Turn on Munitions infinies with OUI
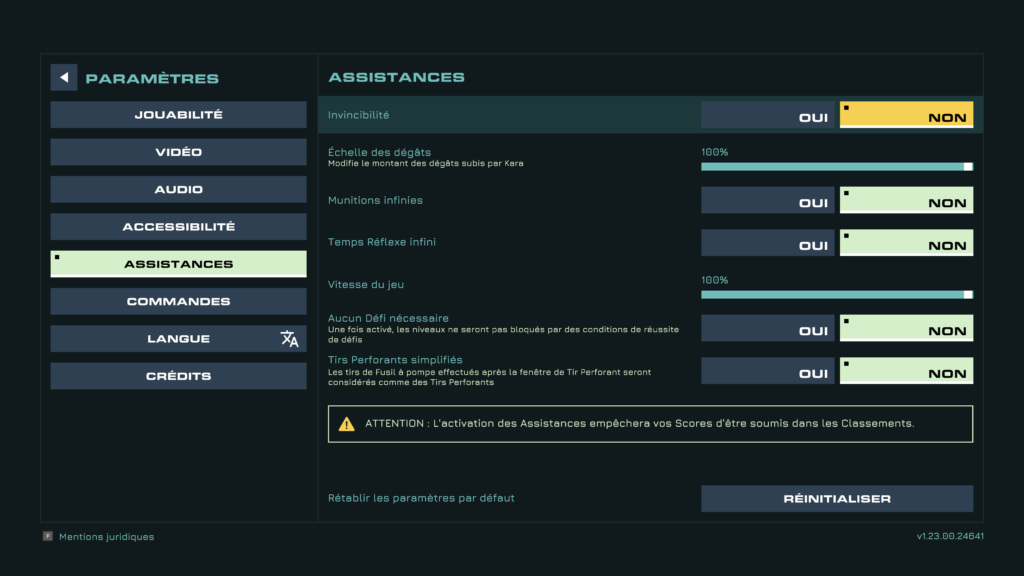Screen dimensions: 1024x576 pyautogui.click(x=767, y=200)
